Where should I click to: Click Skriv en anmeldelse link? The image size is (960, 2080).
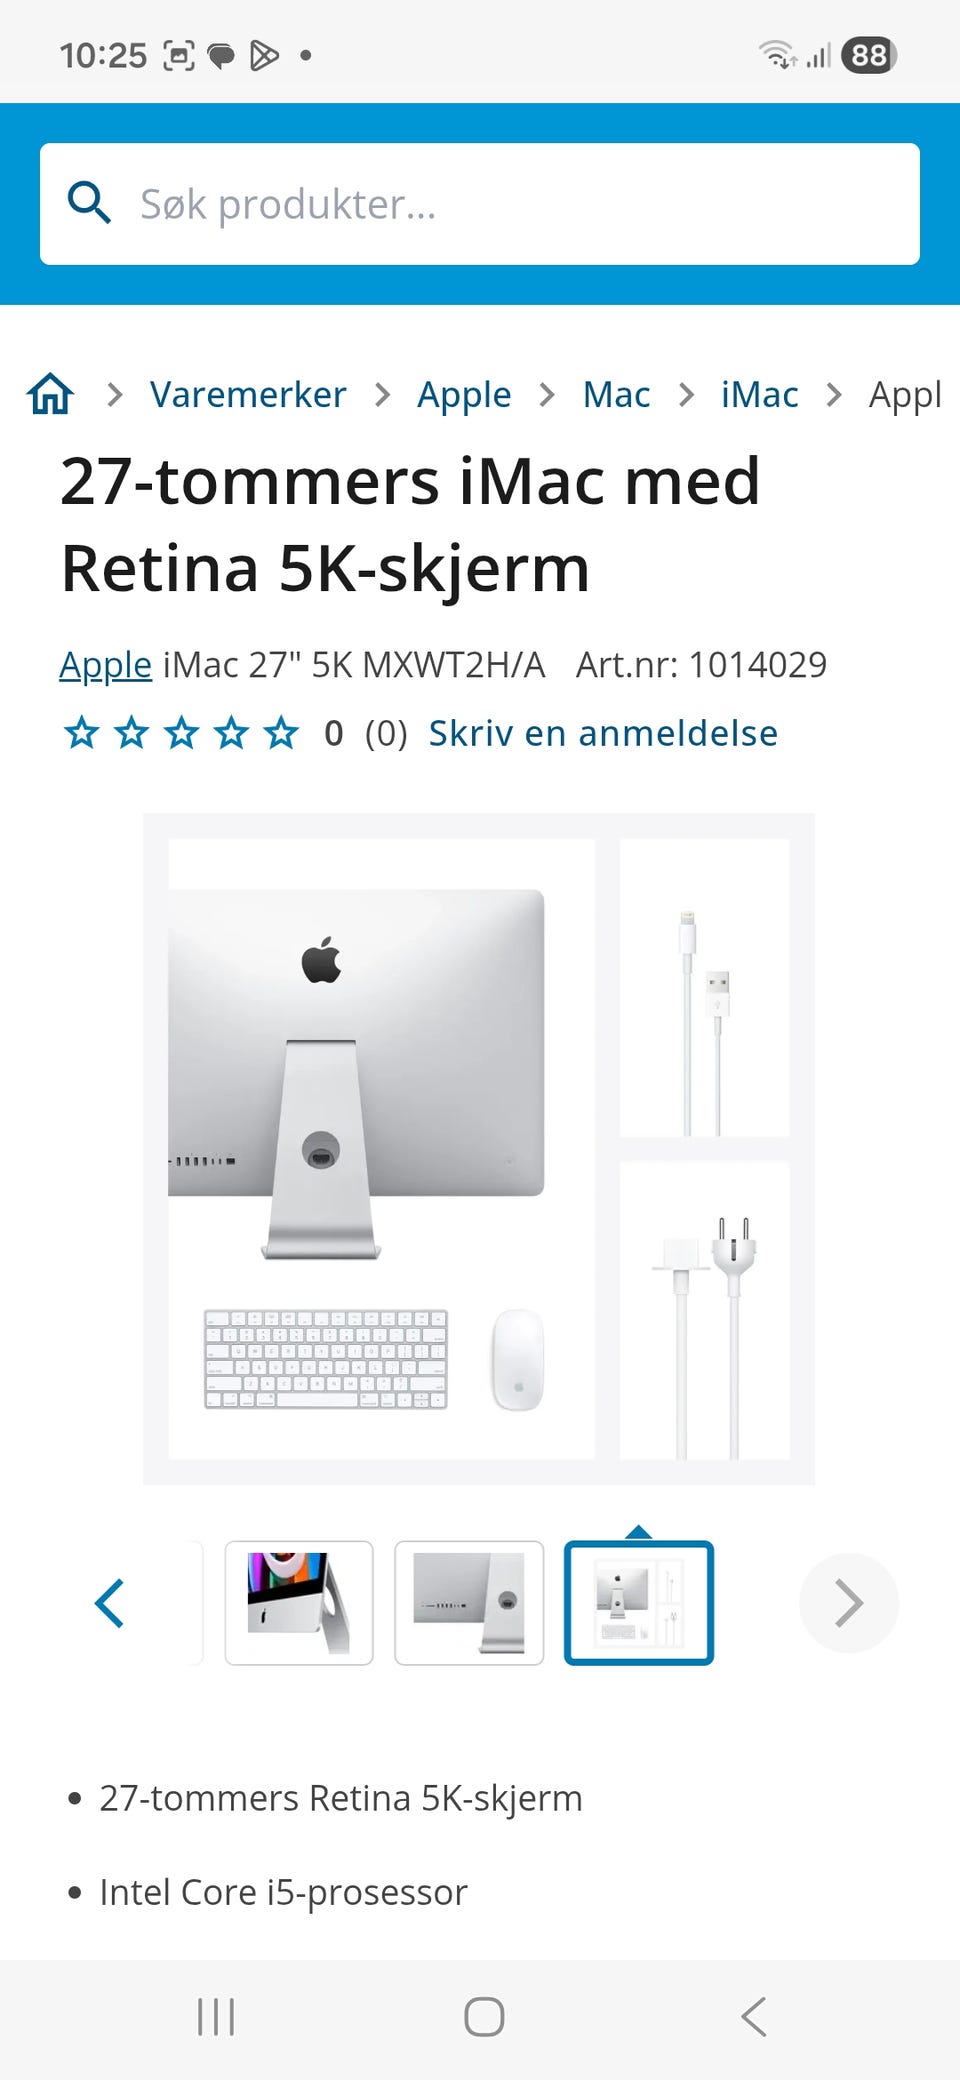coord(603,733)
